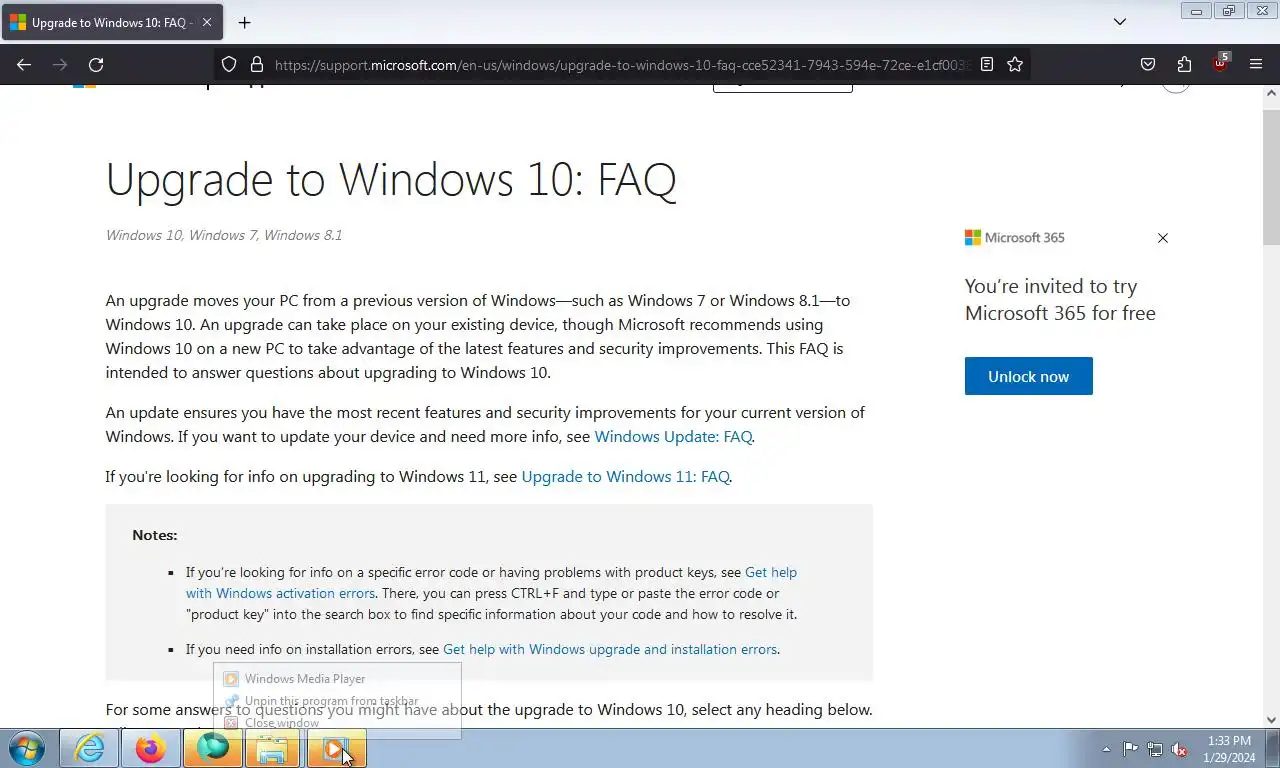Click the URL address field

(x=622, y=64)
